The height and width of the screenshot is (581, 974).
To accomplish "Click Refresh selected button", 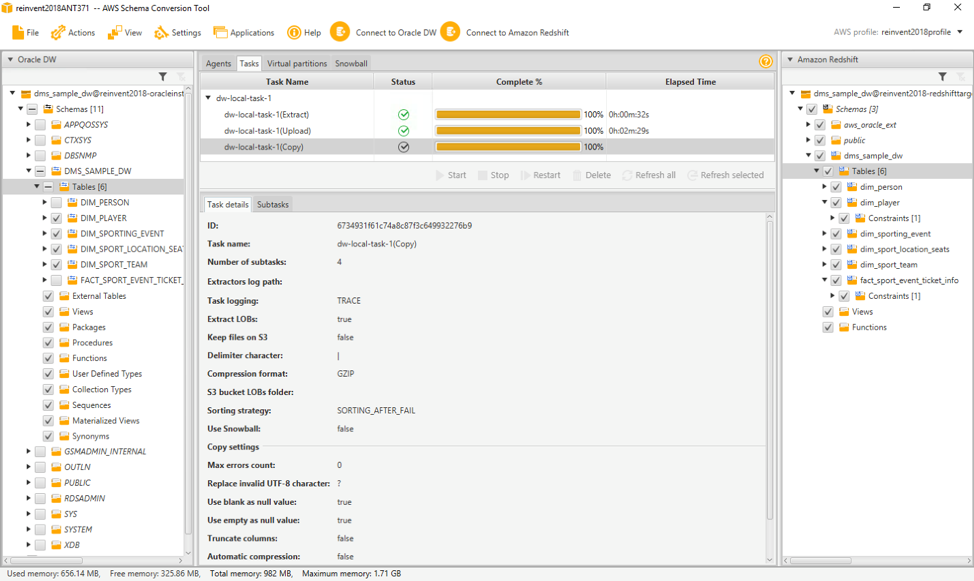I will (x=726, y=175).
